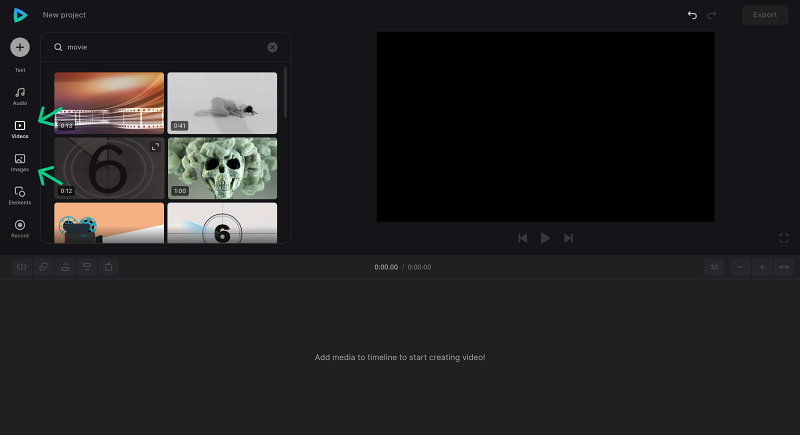Open the plus add media button

[x=20, y=47]
